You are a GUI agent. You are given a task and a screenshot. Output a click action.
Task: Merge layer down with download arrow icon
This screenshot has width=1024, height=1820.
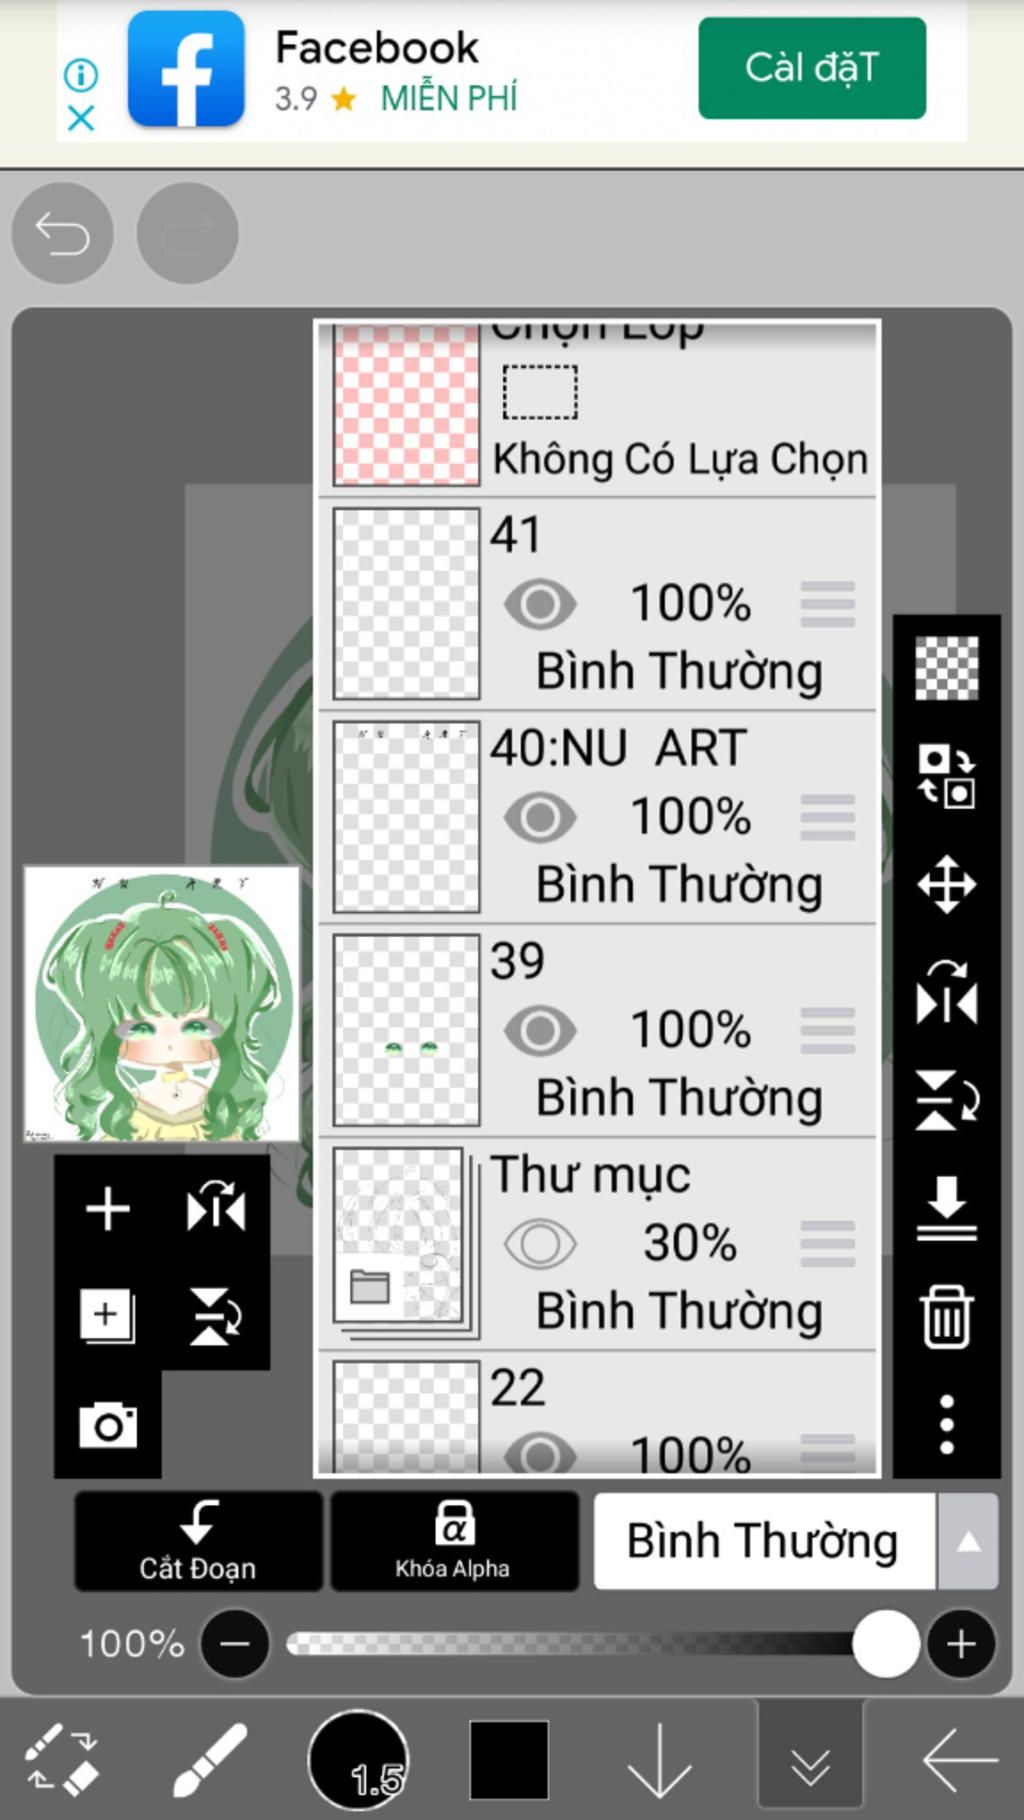(946, 1209)
